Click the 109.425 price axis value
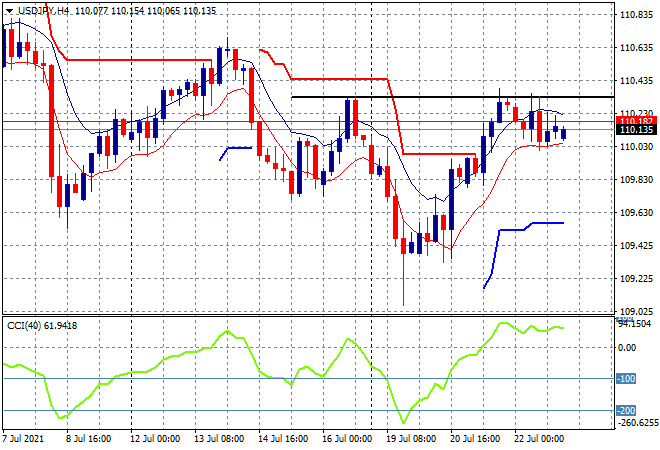Image resolution: width=660 pixels, height=450 pixels. click(636, 245)
